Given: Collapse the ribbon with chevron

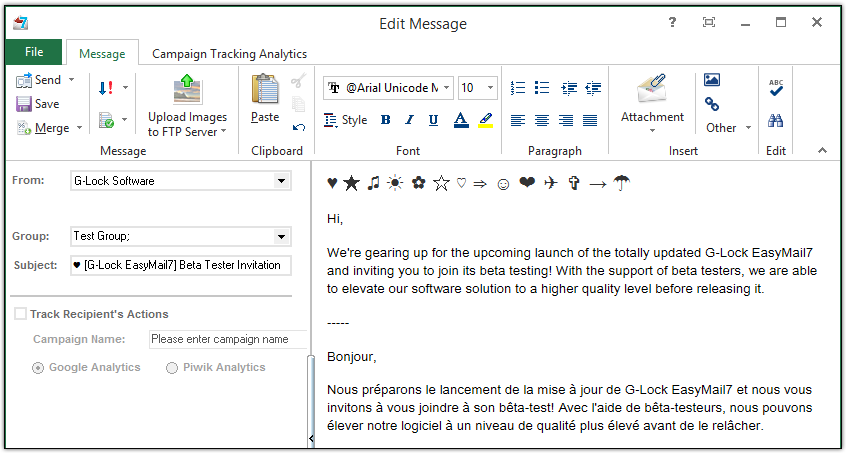Looking at the screenshot, I should (823, 150).
